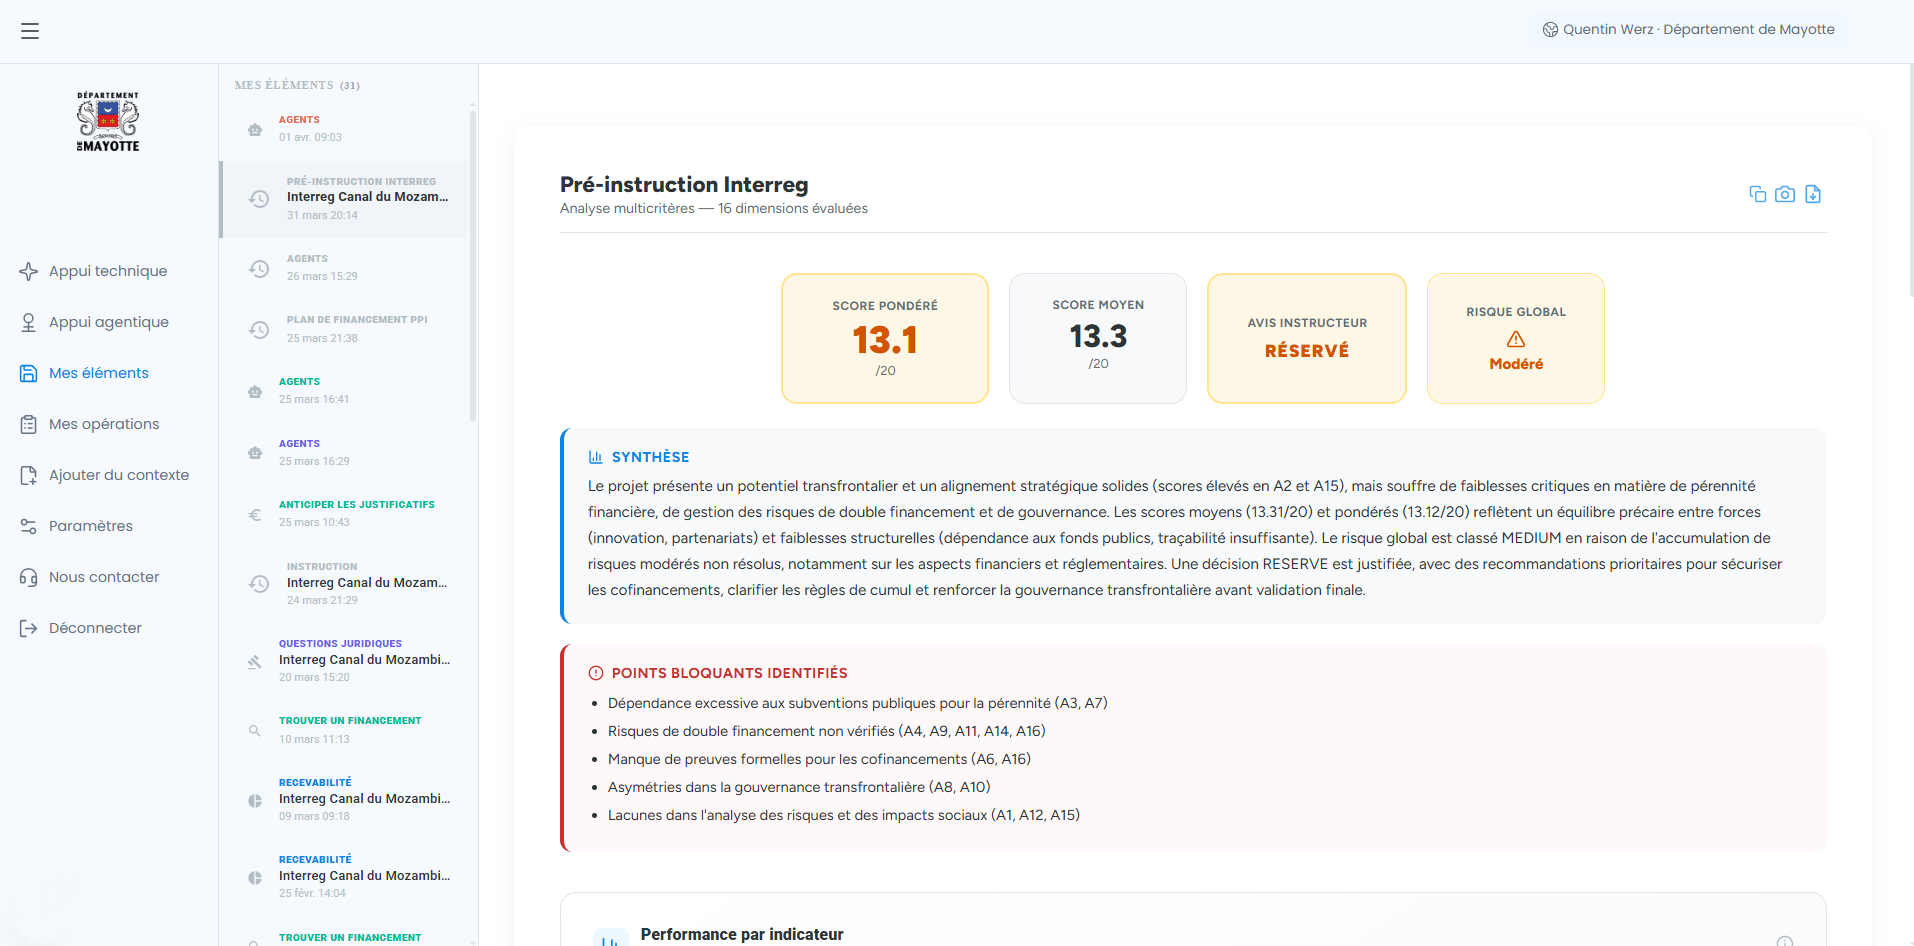The image size is (1914, 946).
Task: Click the Mes éléments list scrollbar
Action: coord(472,265)
